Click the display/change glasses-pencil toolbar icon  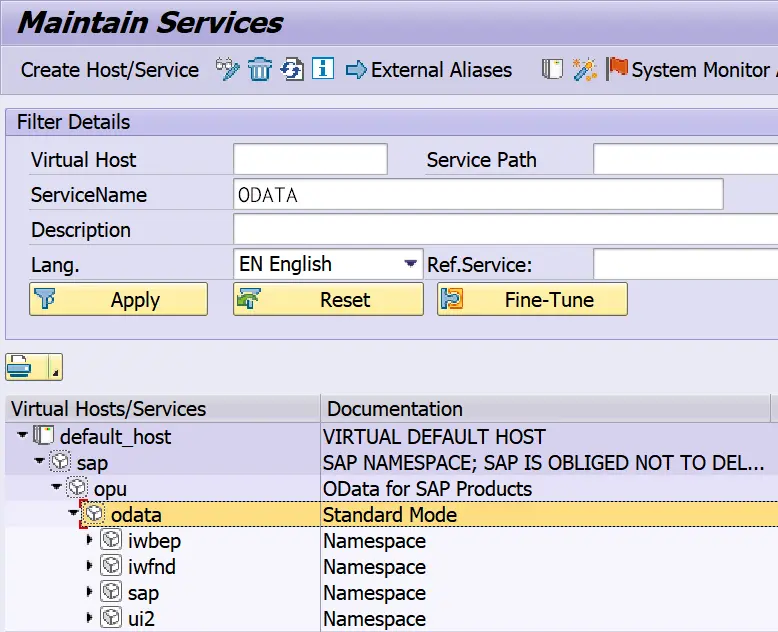coord(228,70)
